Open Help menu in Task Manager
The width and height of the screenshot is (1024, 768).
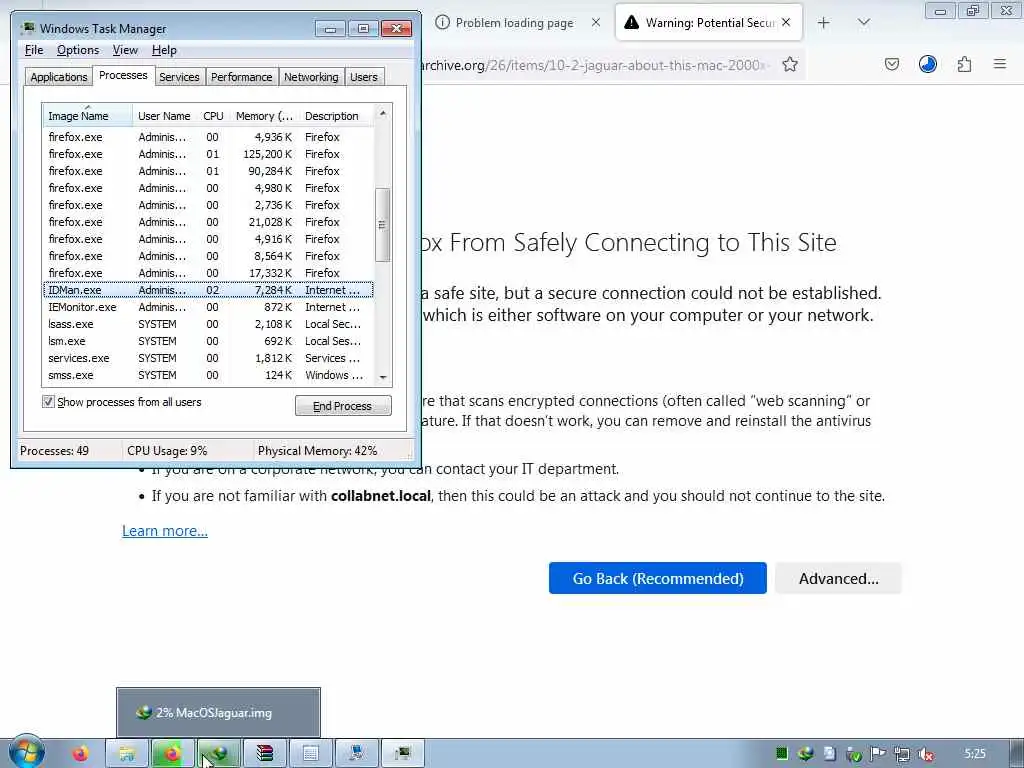point(164,50)
